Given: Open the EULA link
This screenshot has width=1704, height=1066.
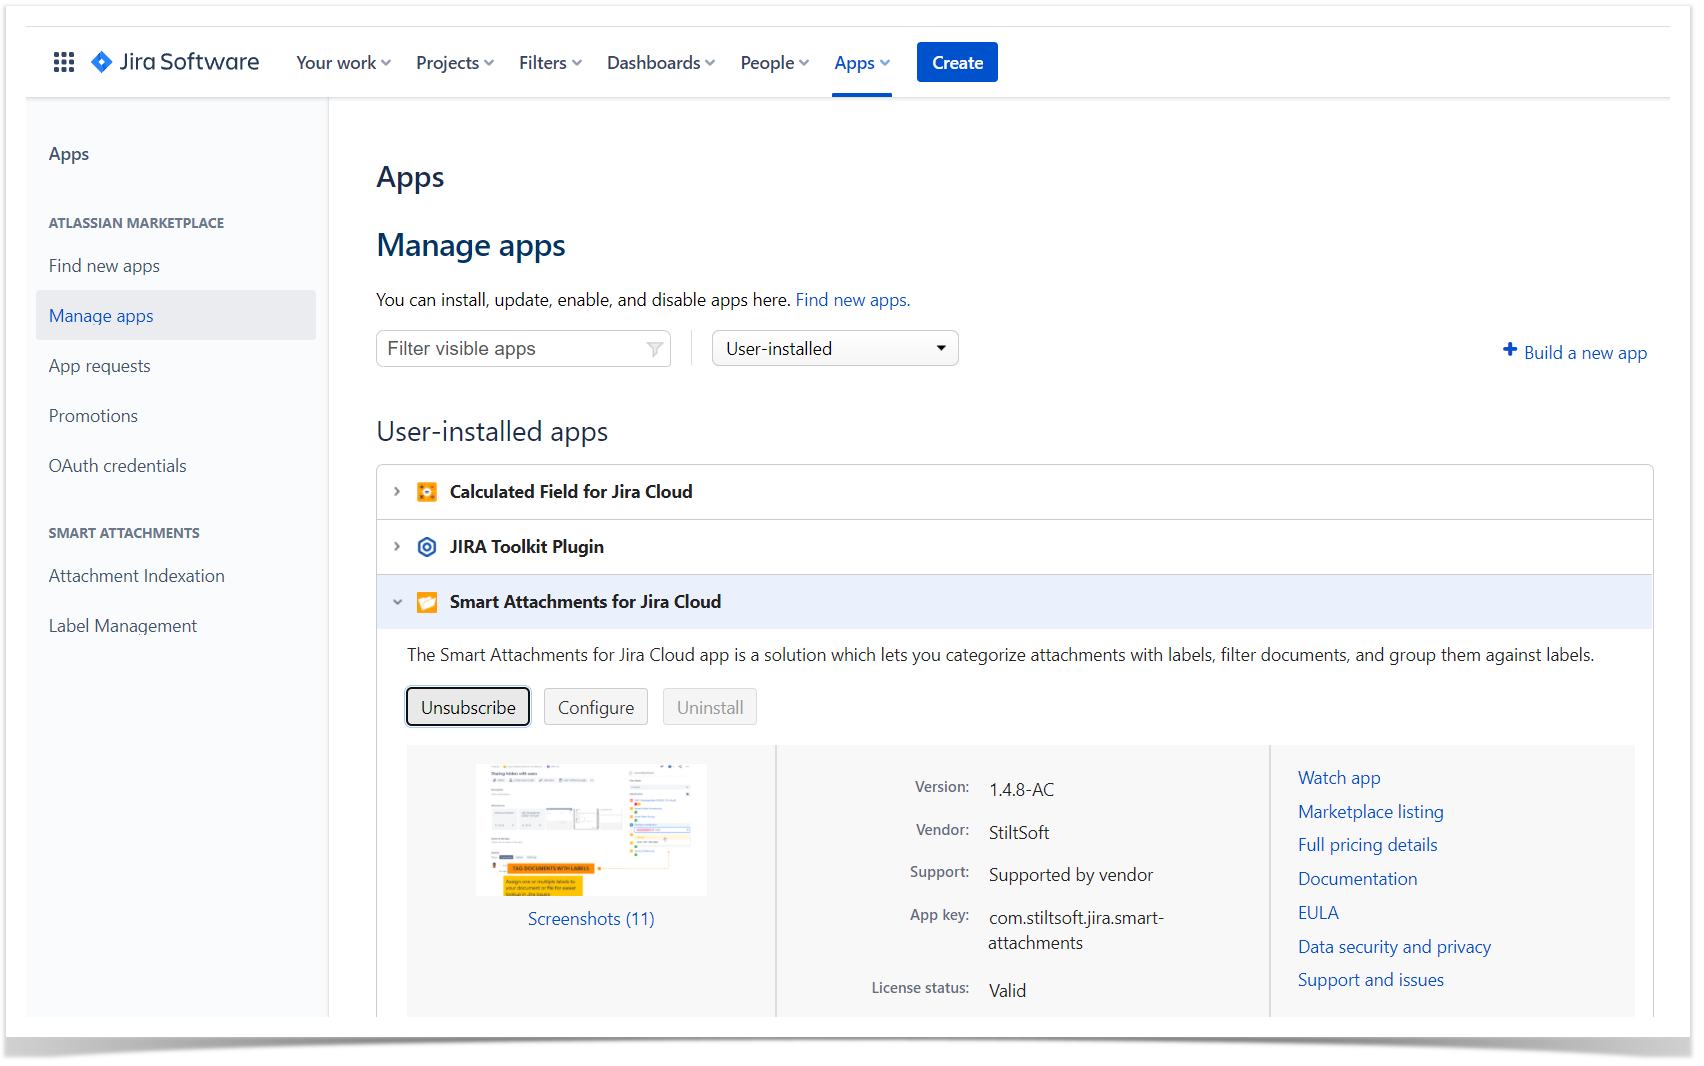Looking at the screenshot, I should coord(1318,913).
